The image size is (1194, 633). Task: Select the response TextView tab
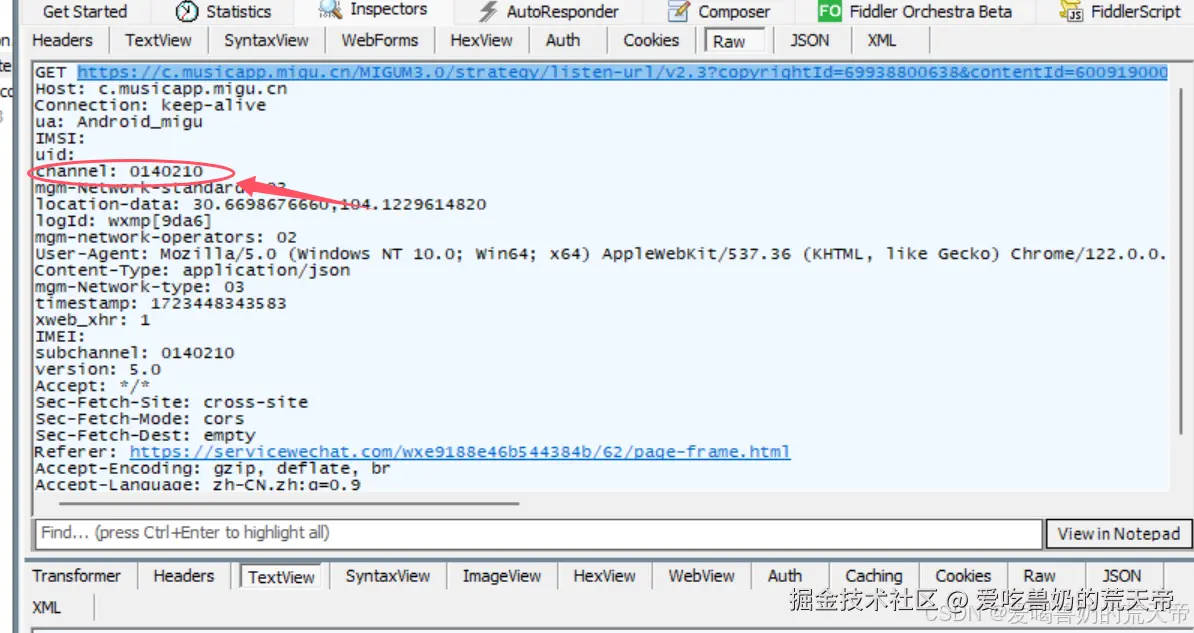tap(281, 577)
